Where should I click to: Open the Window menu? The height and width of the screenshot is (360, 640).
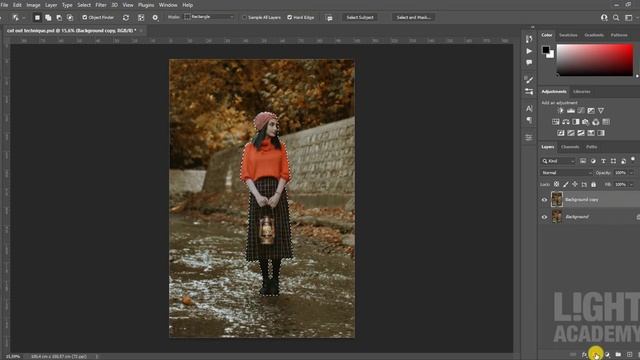[x=168, y=5]
